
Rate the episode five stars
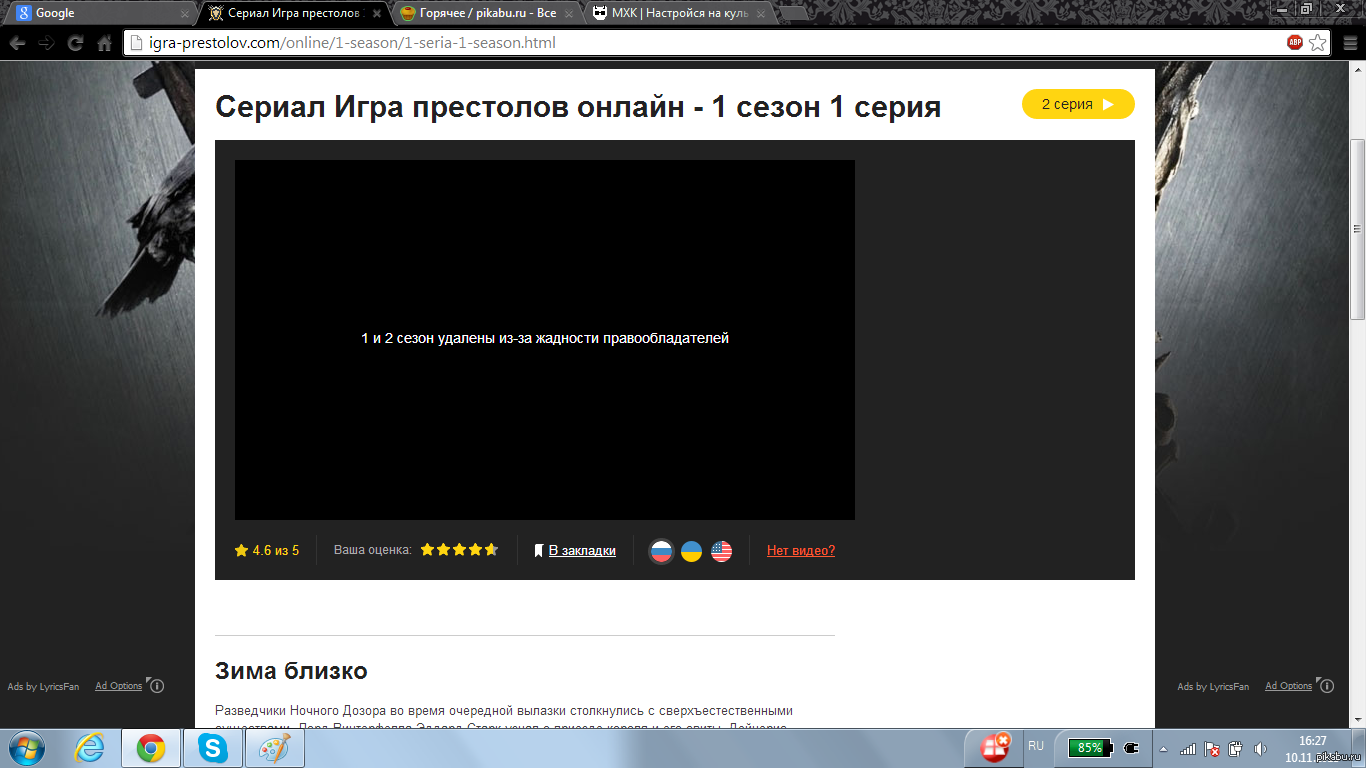(491, 550)
